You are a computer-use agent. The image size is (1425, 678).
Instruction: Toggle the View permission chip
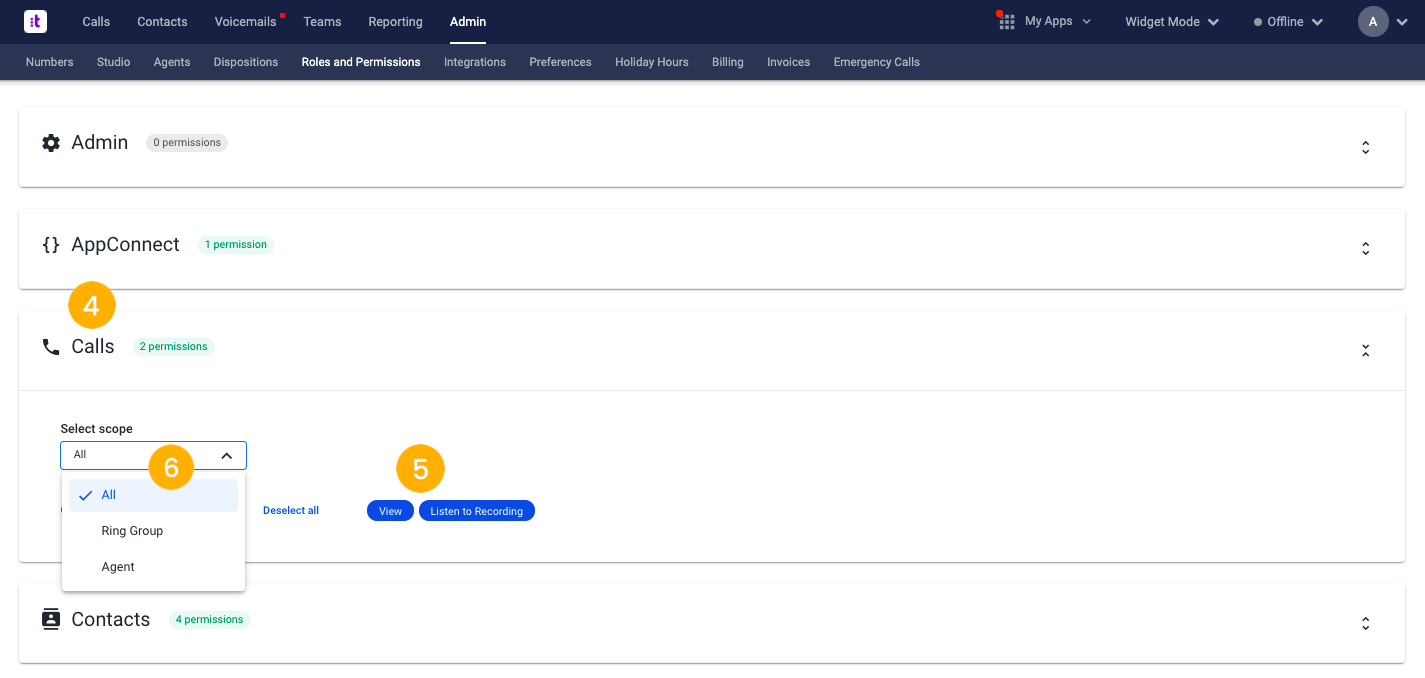(x=390, y=511)
